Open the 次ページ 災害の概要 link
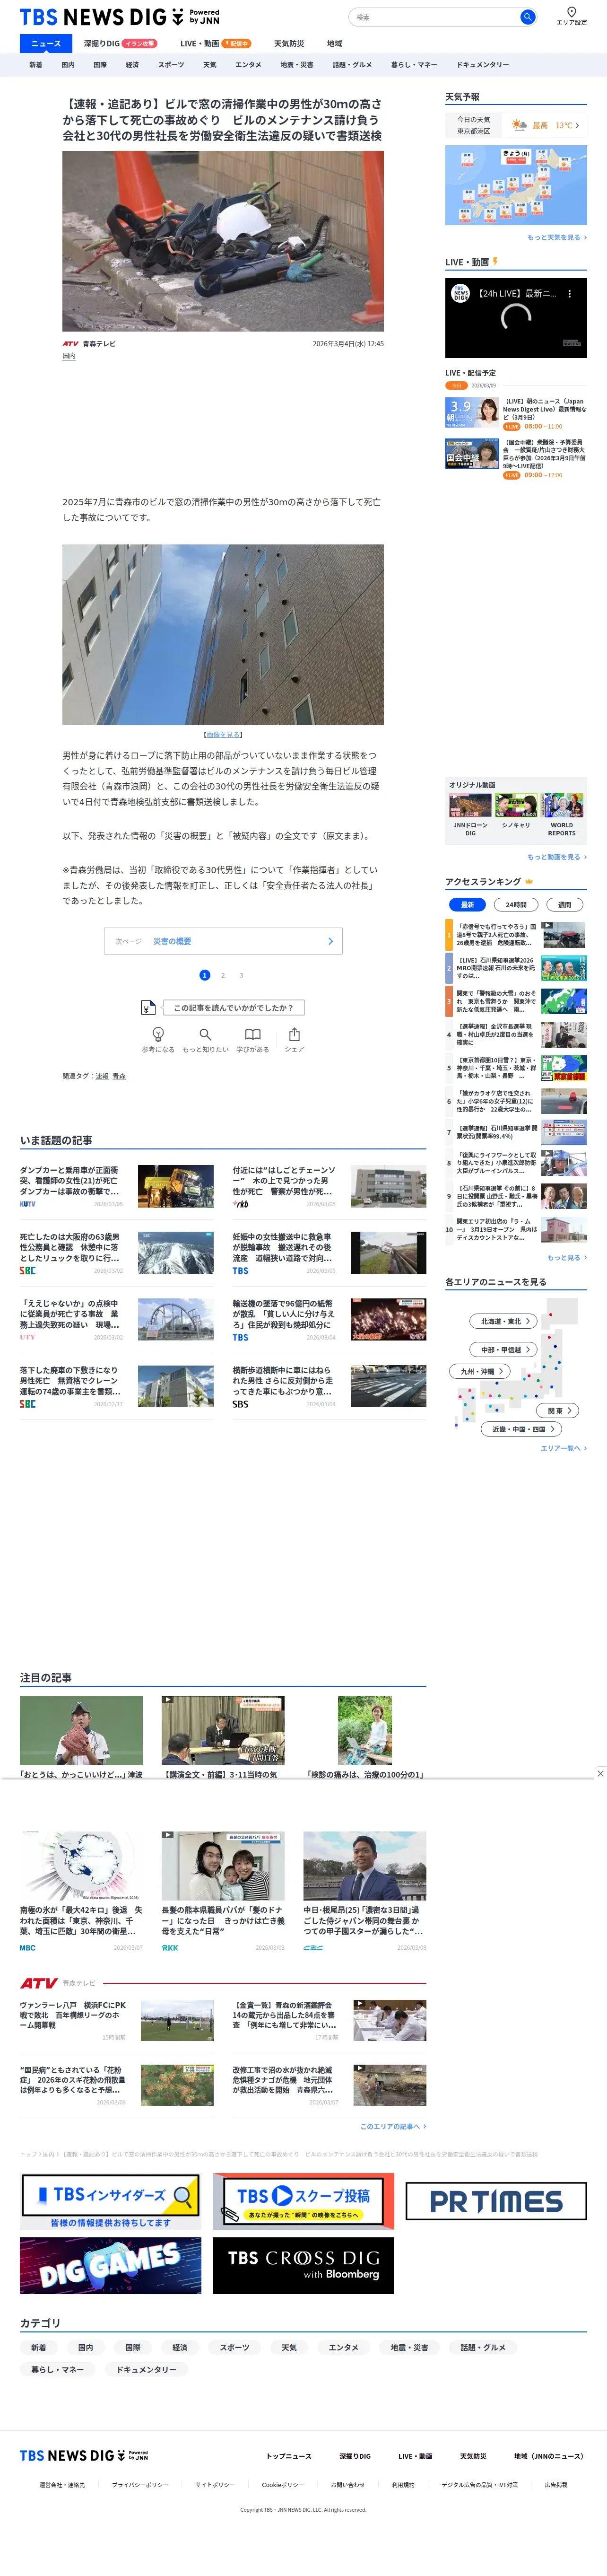This screenshot has width=607, height=2576. 223,941
